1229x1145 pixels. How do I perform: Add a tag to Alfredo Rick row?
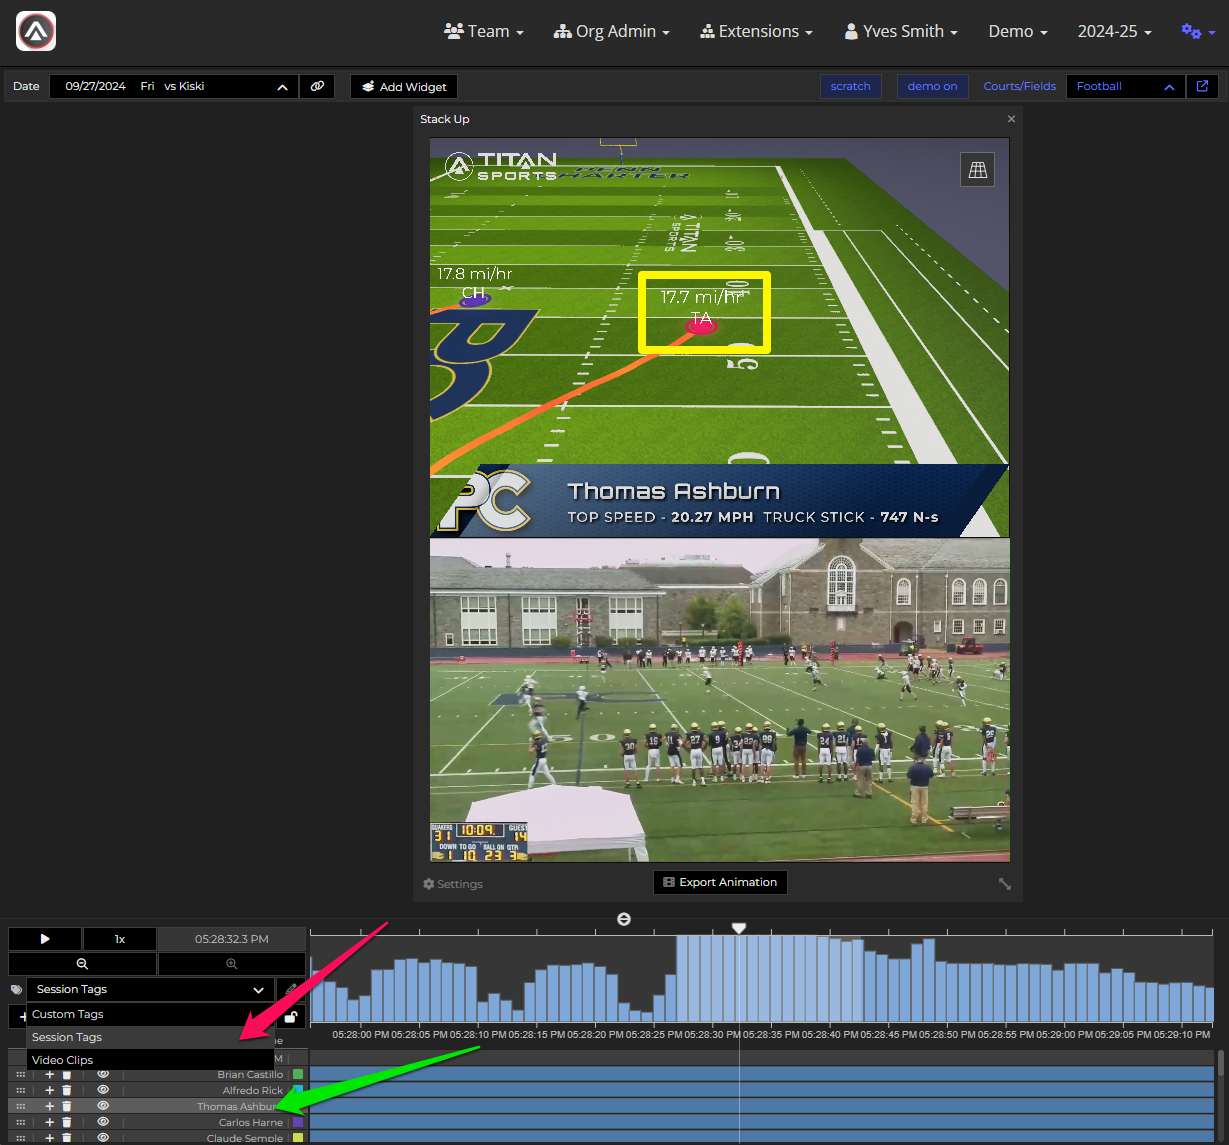tap(50, 1090)
